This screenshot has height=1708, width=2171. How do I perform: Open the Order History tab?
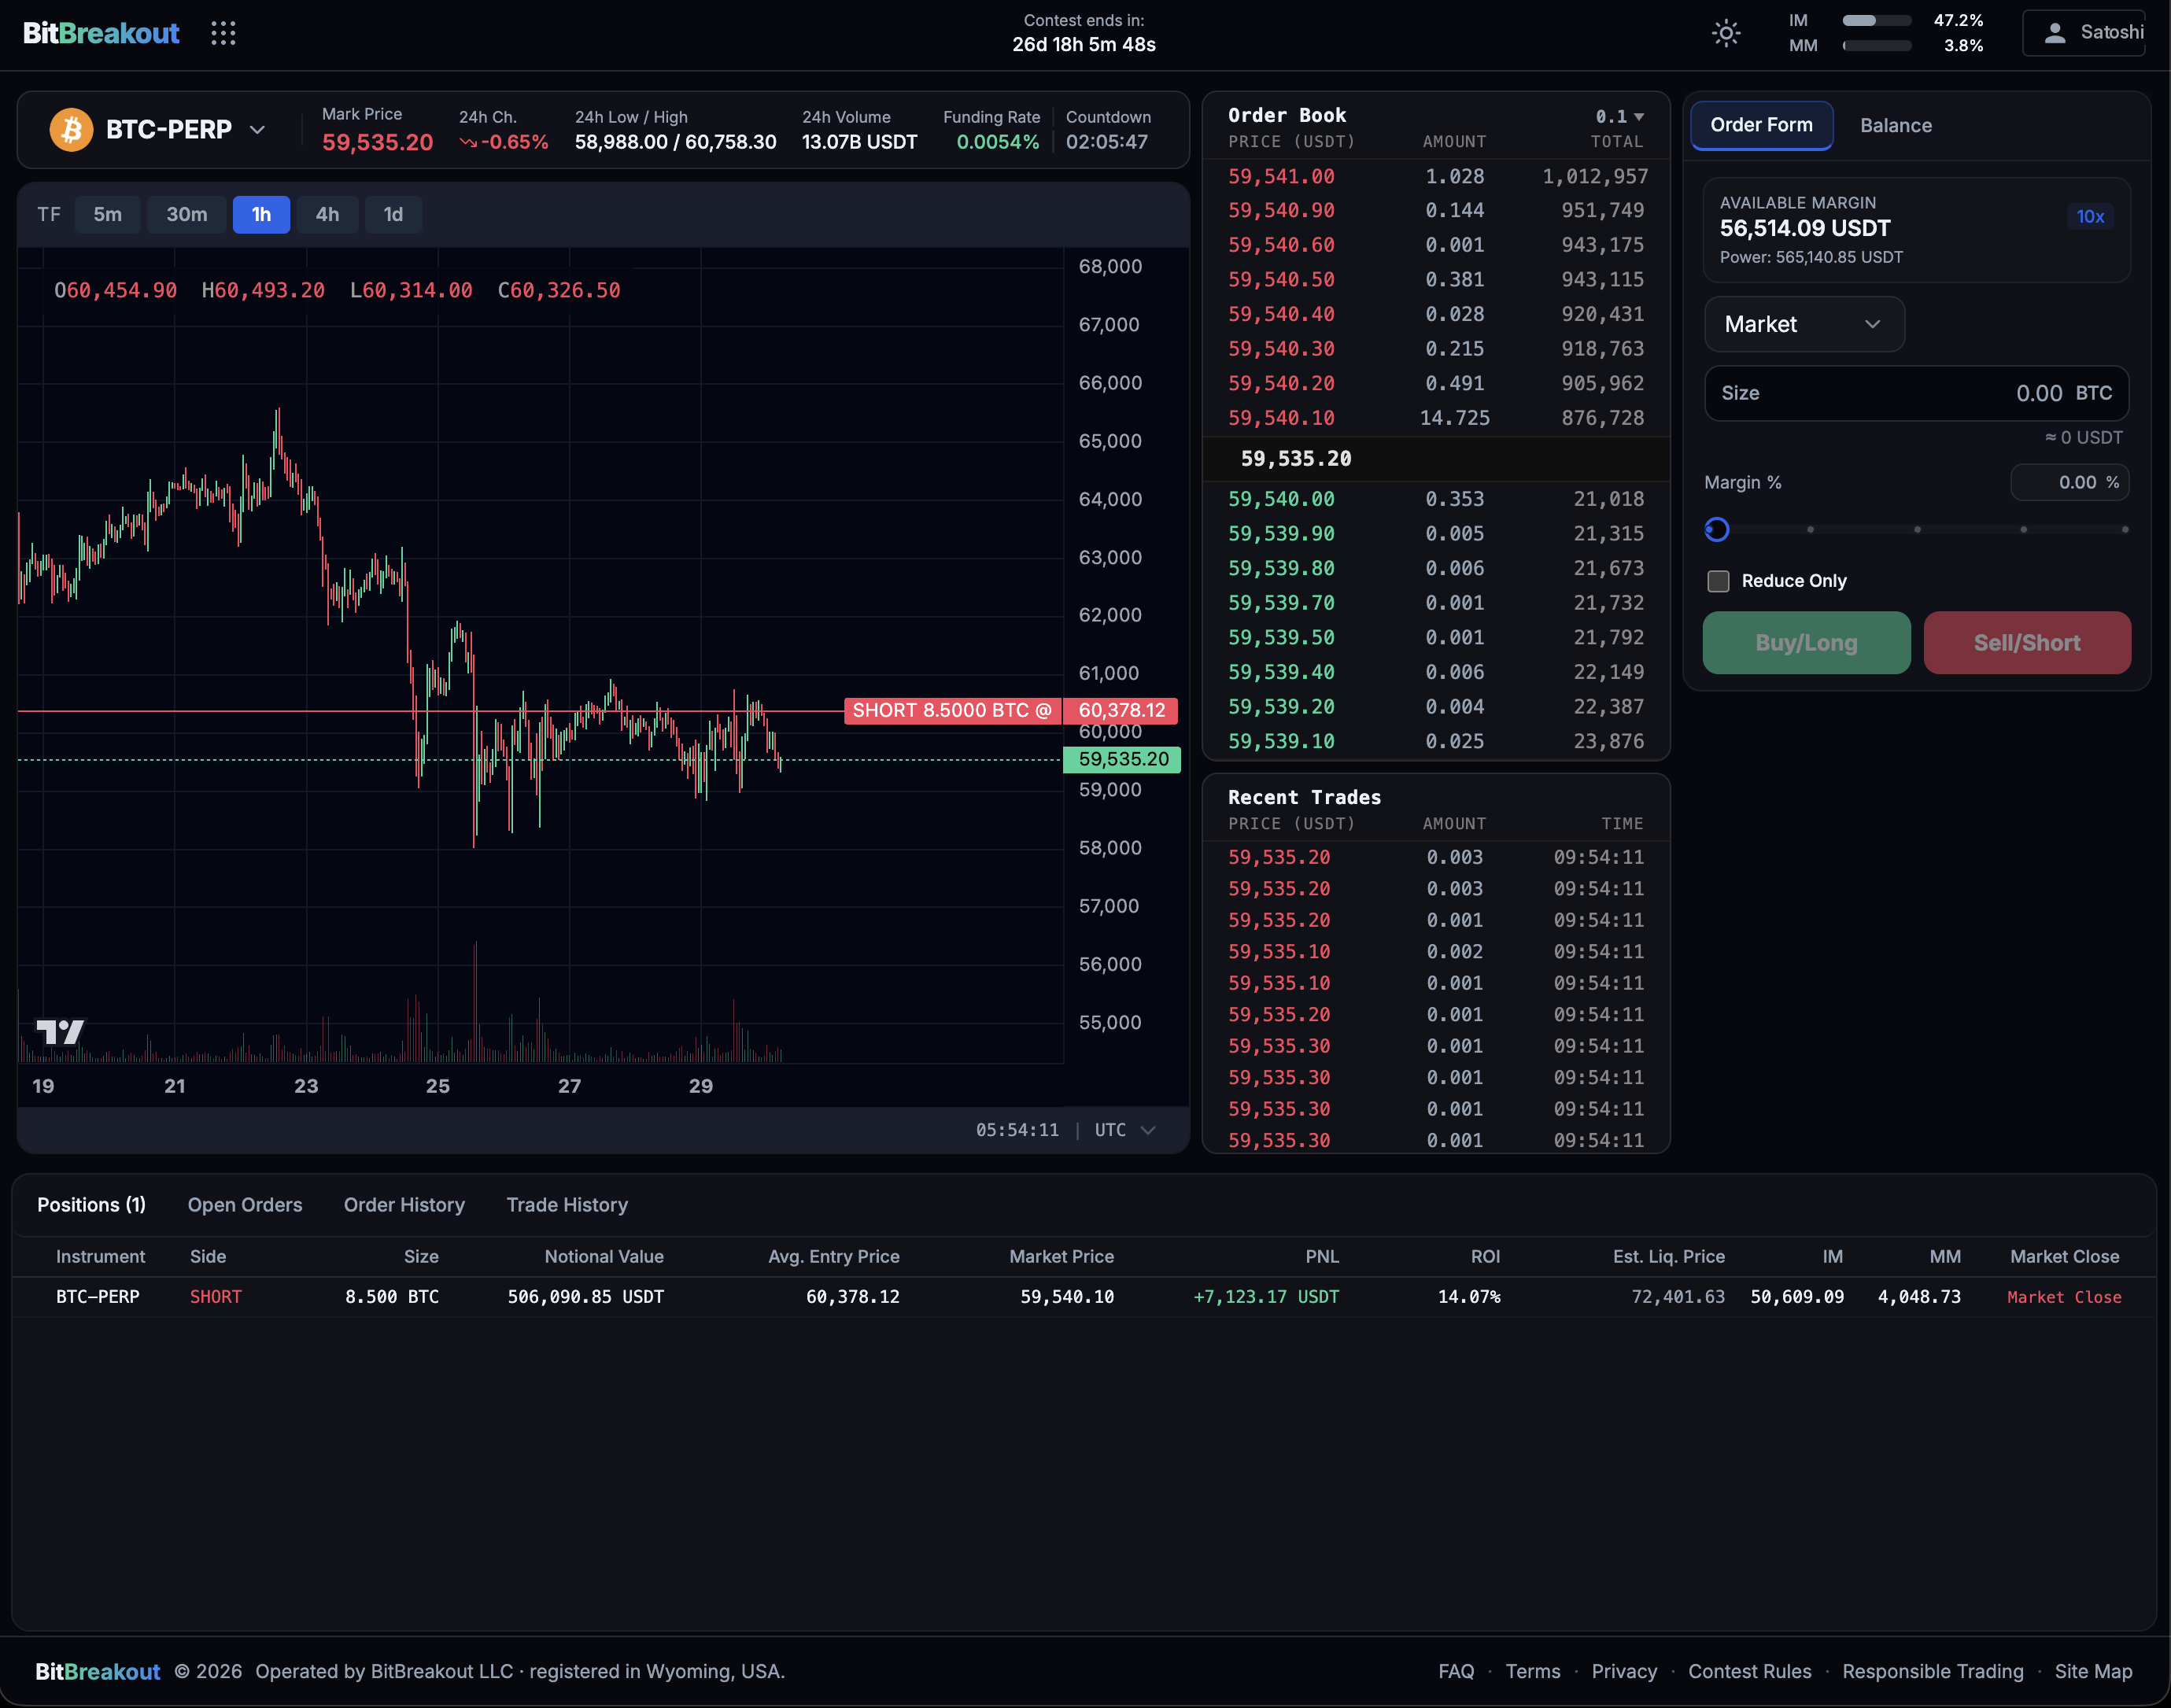pyautogui.click(x=404, y=1205)
